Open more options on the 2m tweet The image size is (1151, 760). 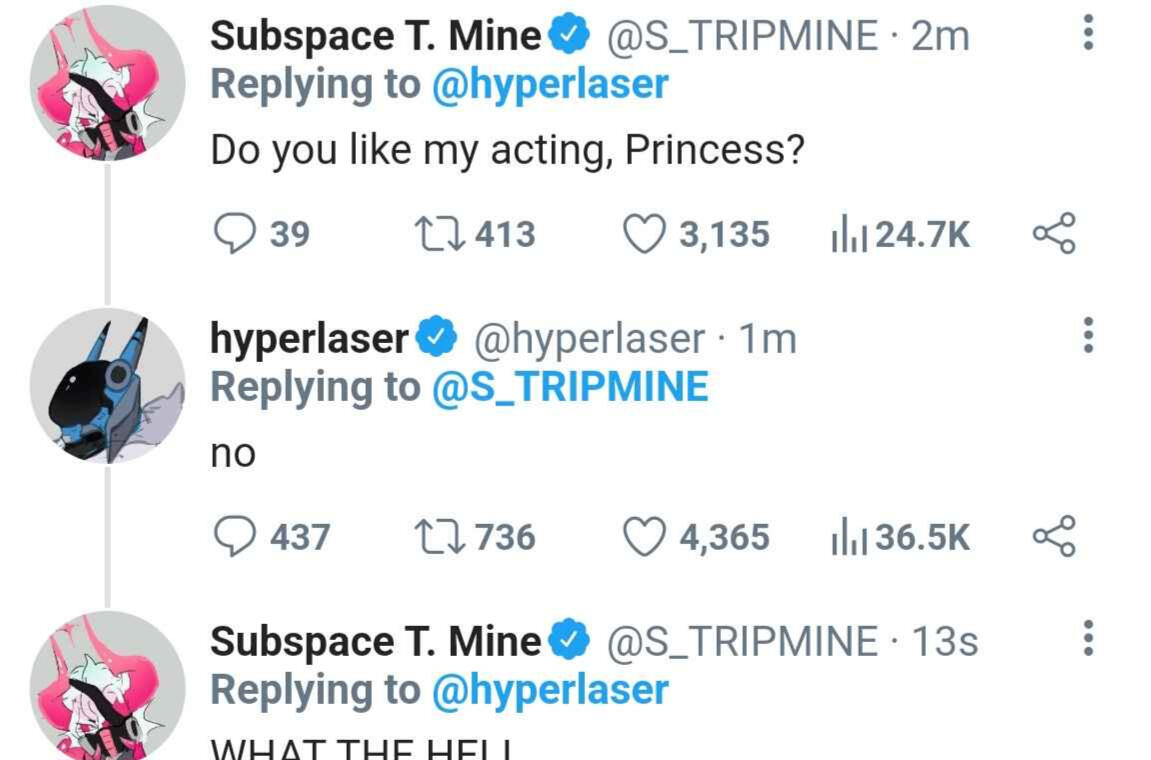pyautogui.click(x=1088, y=33)
